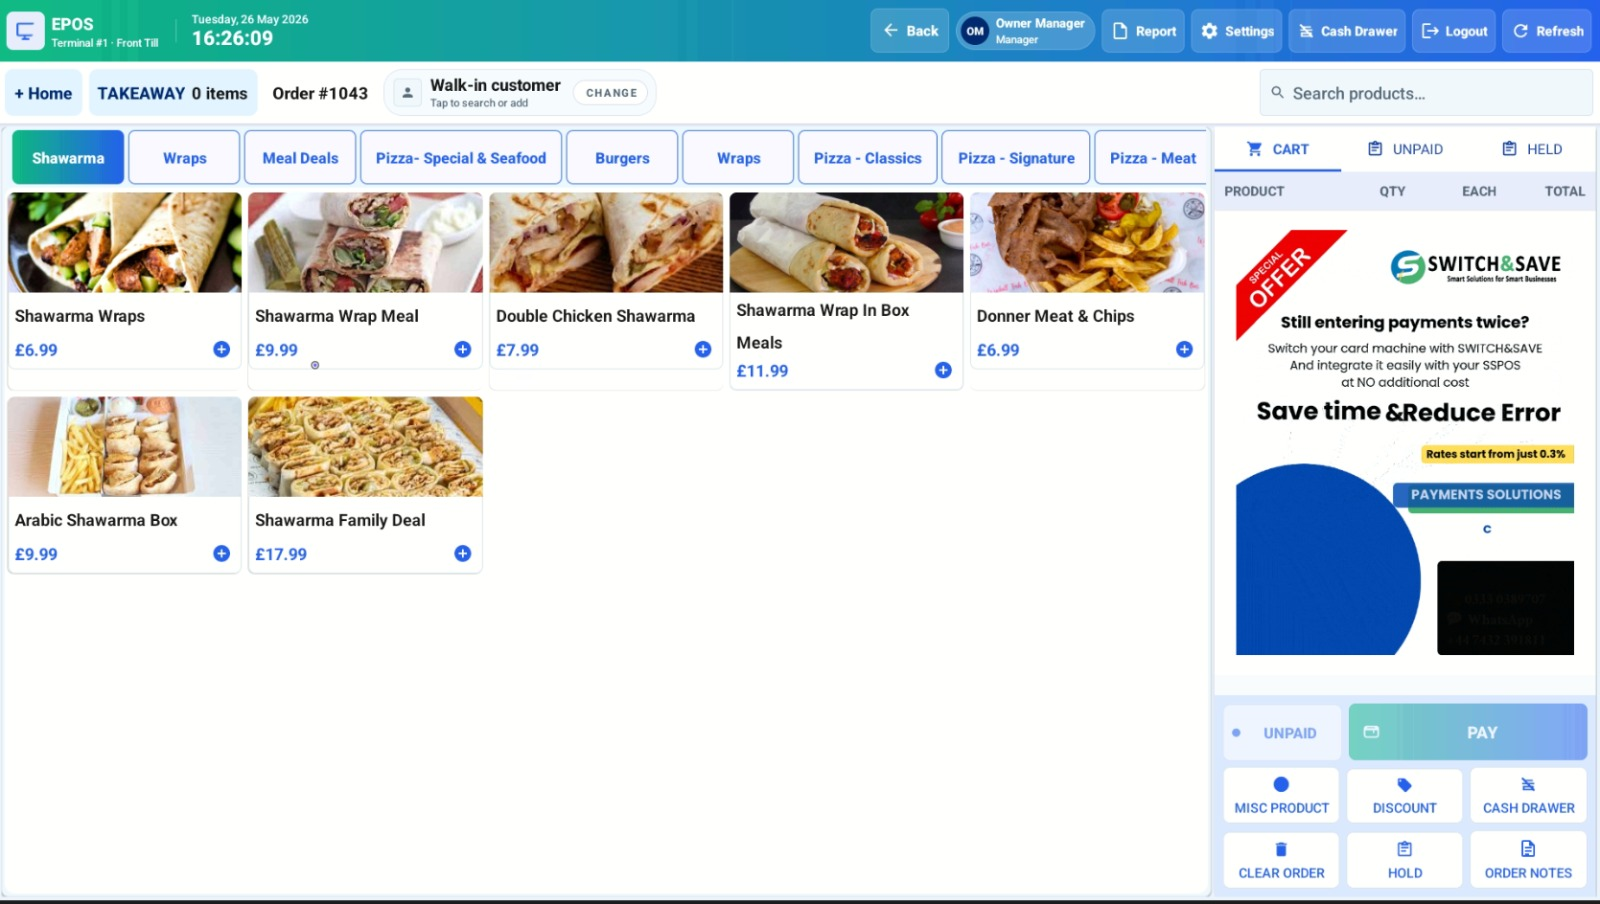Hold the current order
The image size is (1600, 904).
(1404, 860)
